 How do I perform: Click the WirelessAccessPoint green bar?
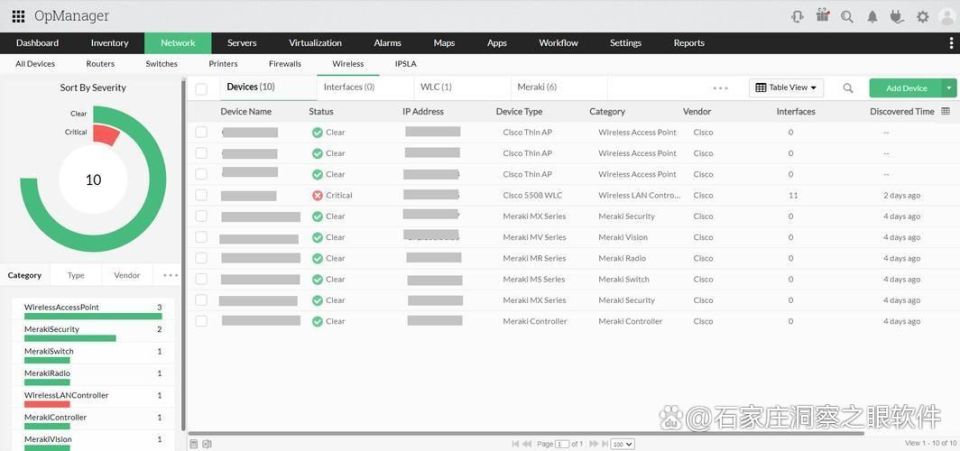coord(93,316)
